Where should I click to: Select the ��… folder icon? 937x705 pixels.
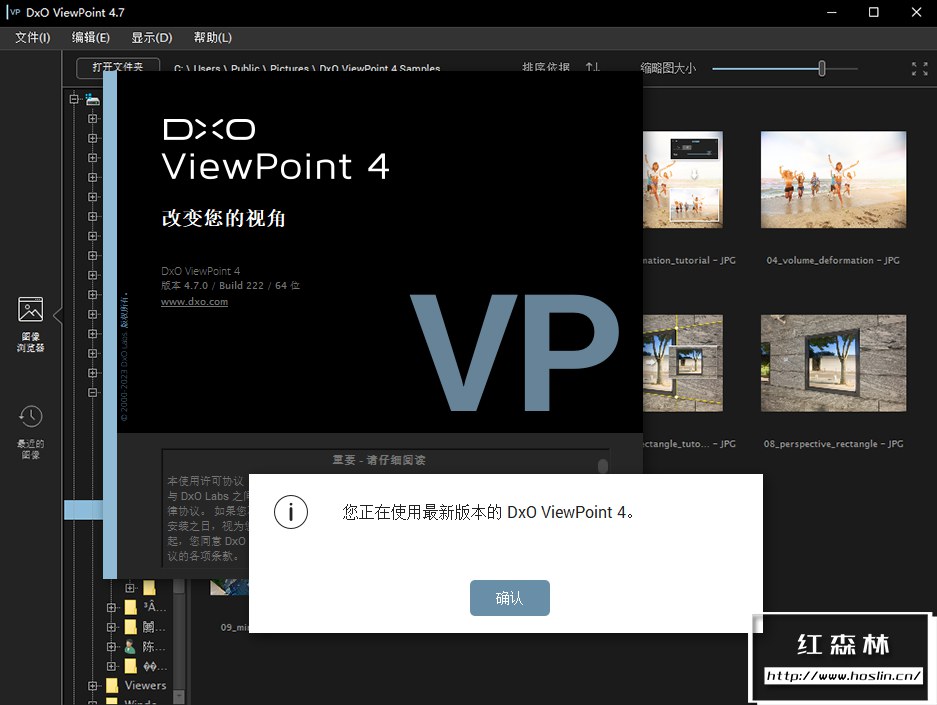coord(130,666)
